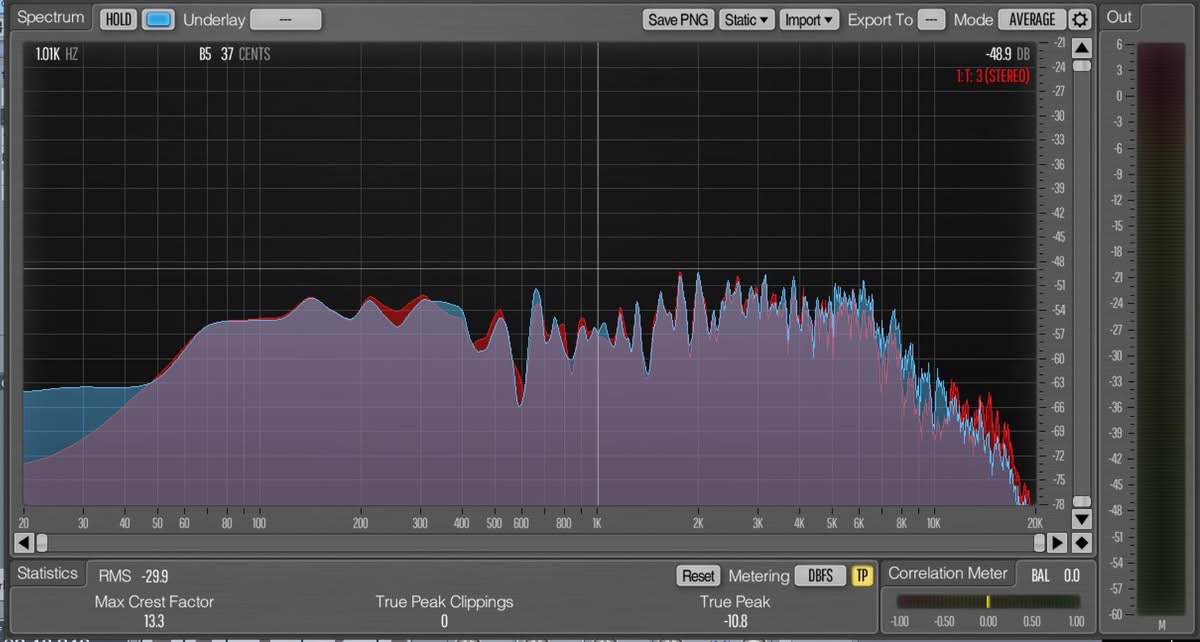Click the horizontal scrollbar track below the spectrum
The height and width of the screenshot is (642, 1200).
(541, 543)
